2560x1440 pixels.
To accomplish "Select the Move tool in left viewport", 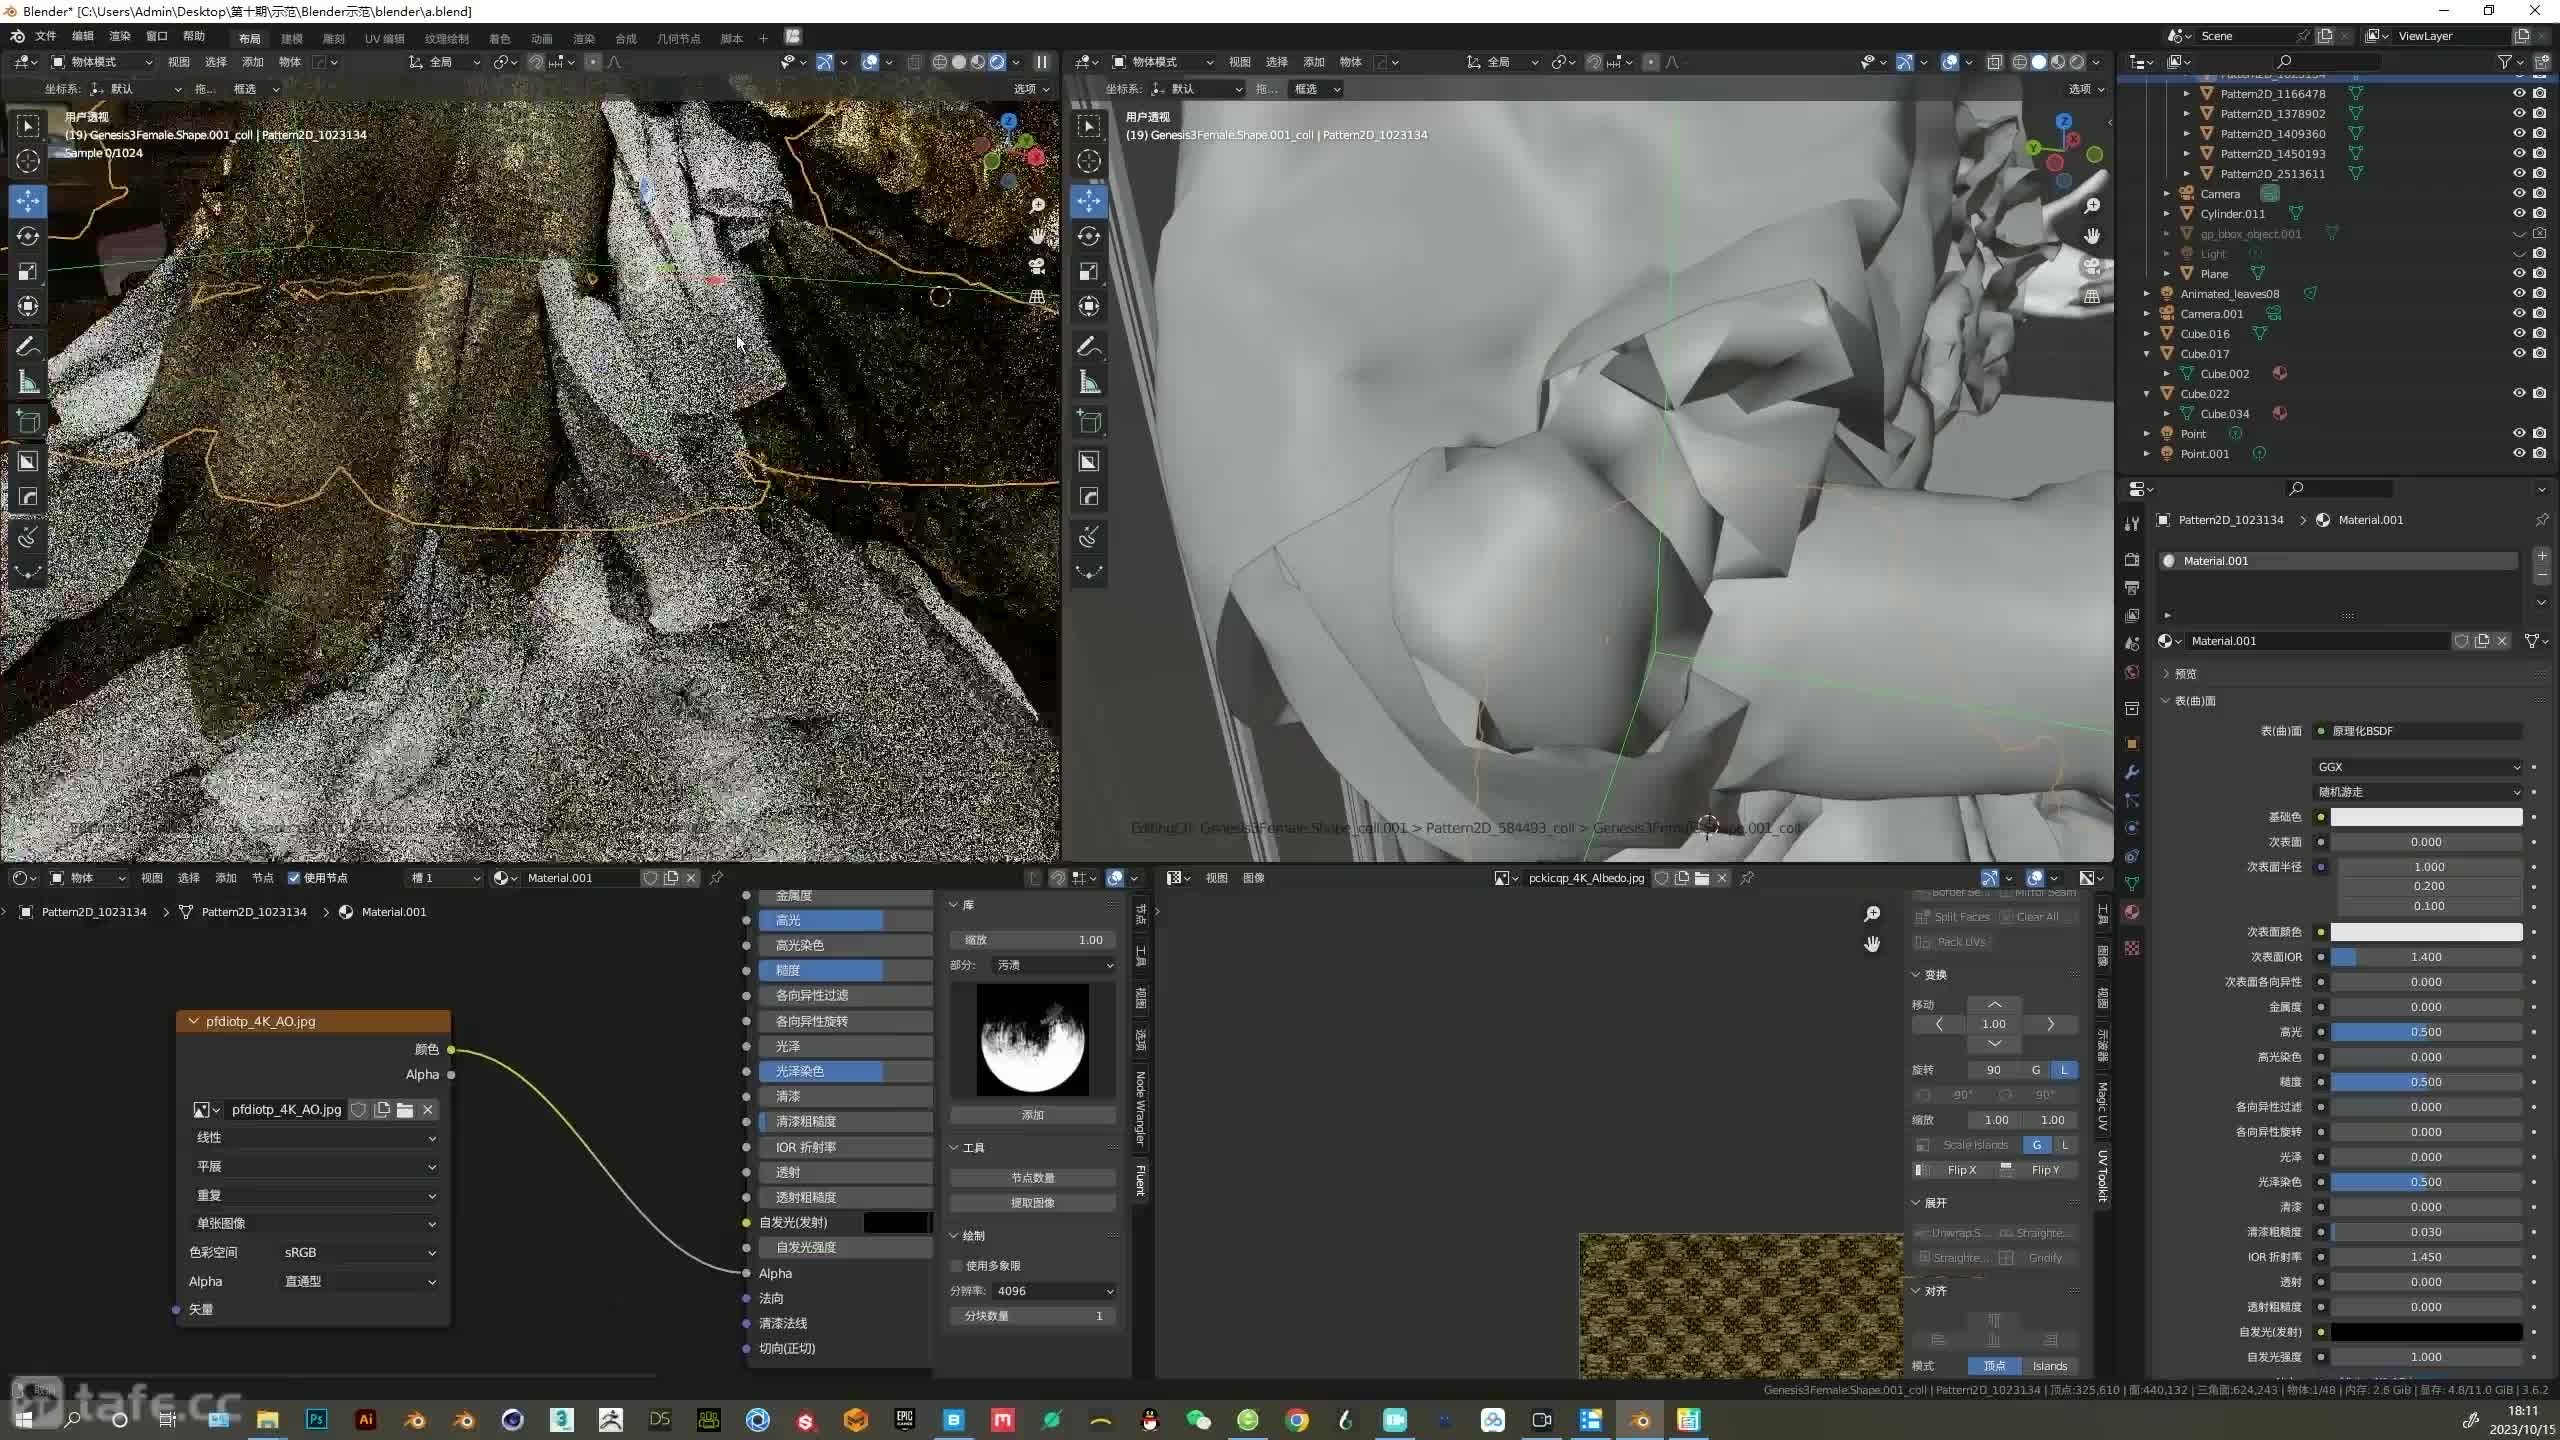I will [28, 201].
